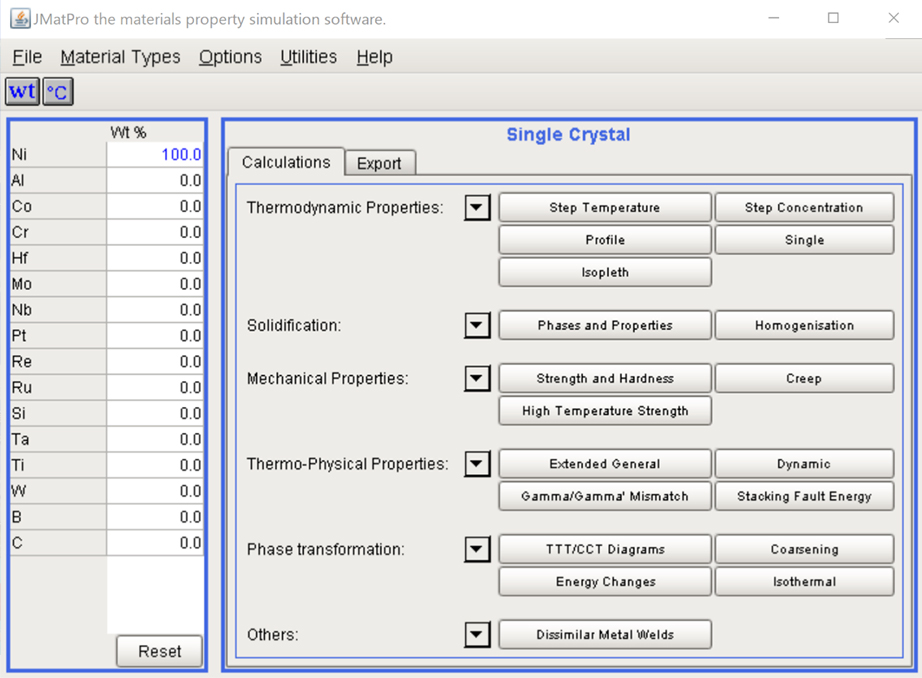The width and height of the screenshot is (922, 678).
Task: Click the Single calculation button
Action: point(804,240)
